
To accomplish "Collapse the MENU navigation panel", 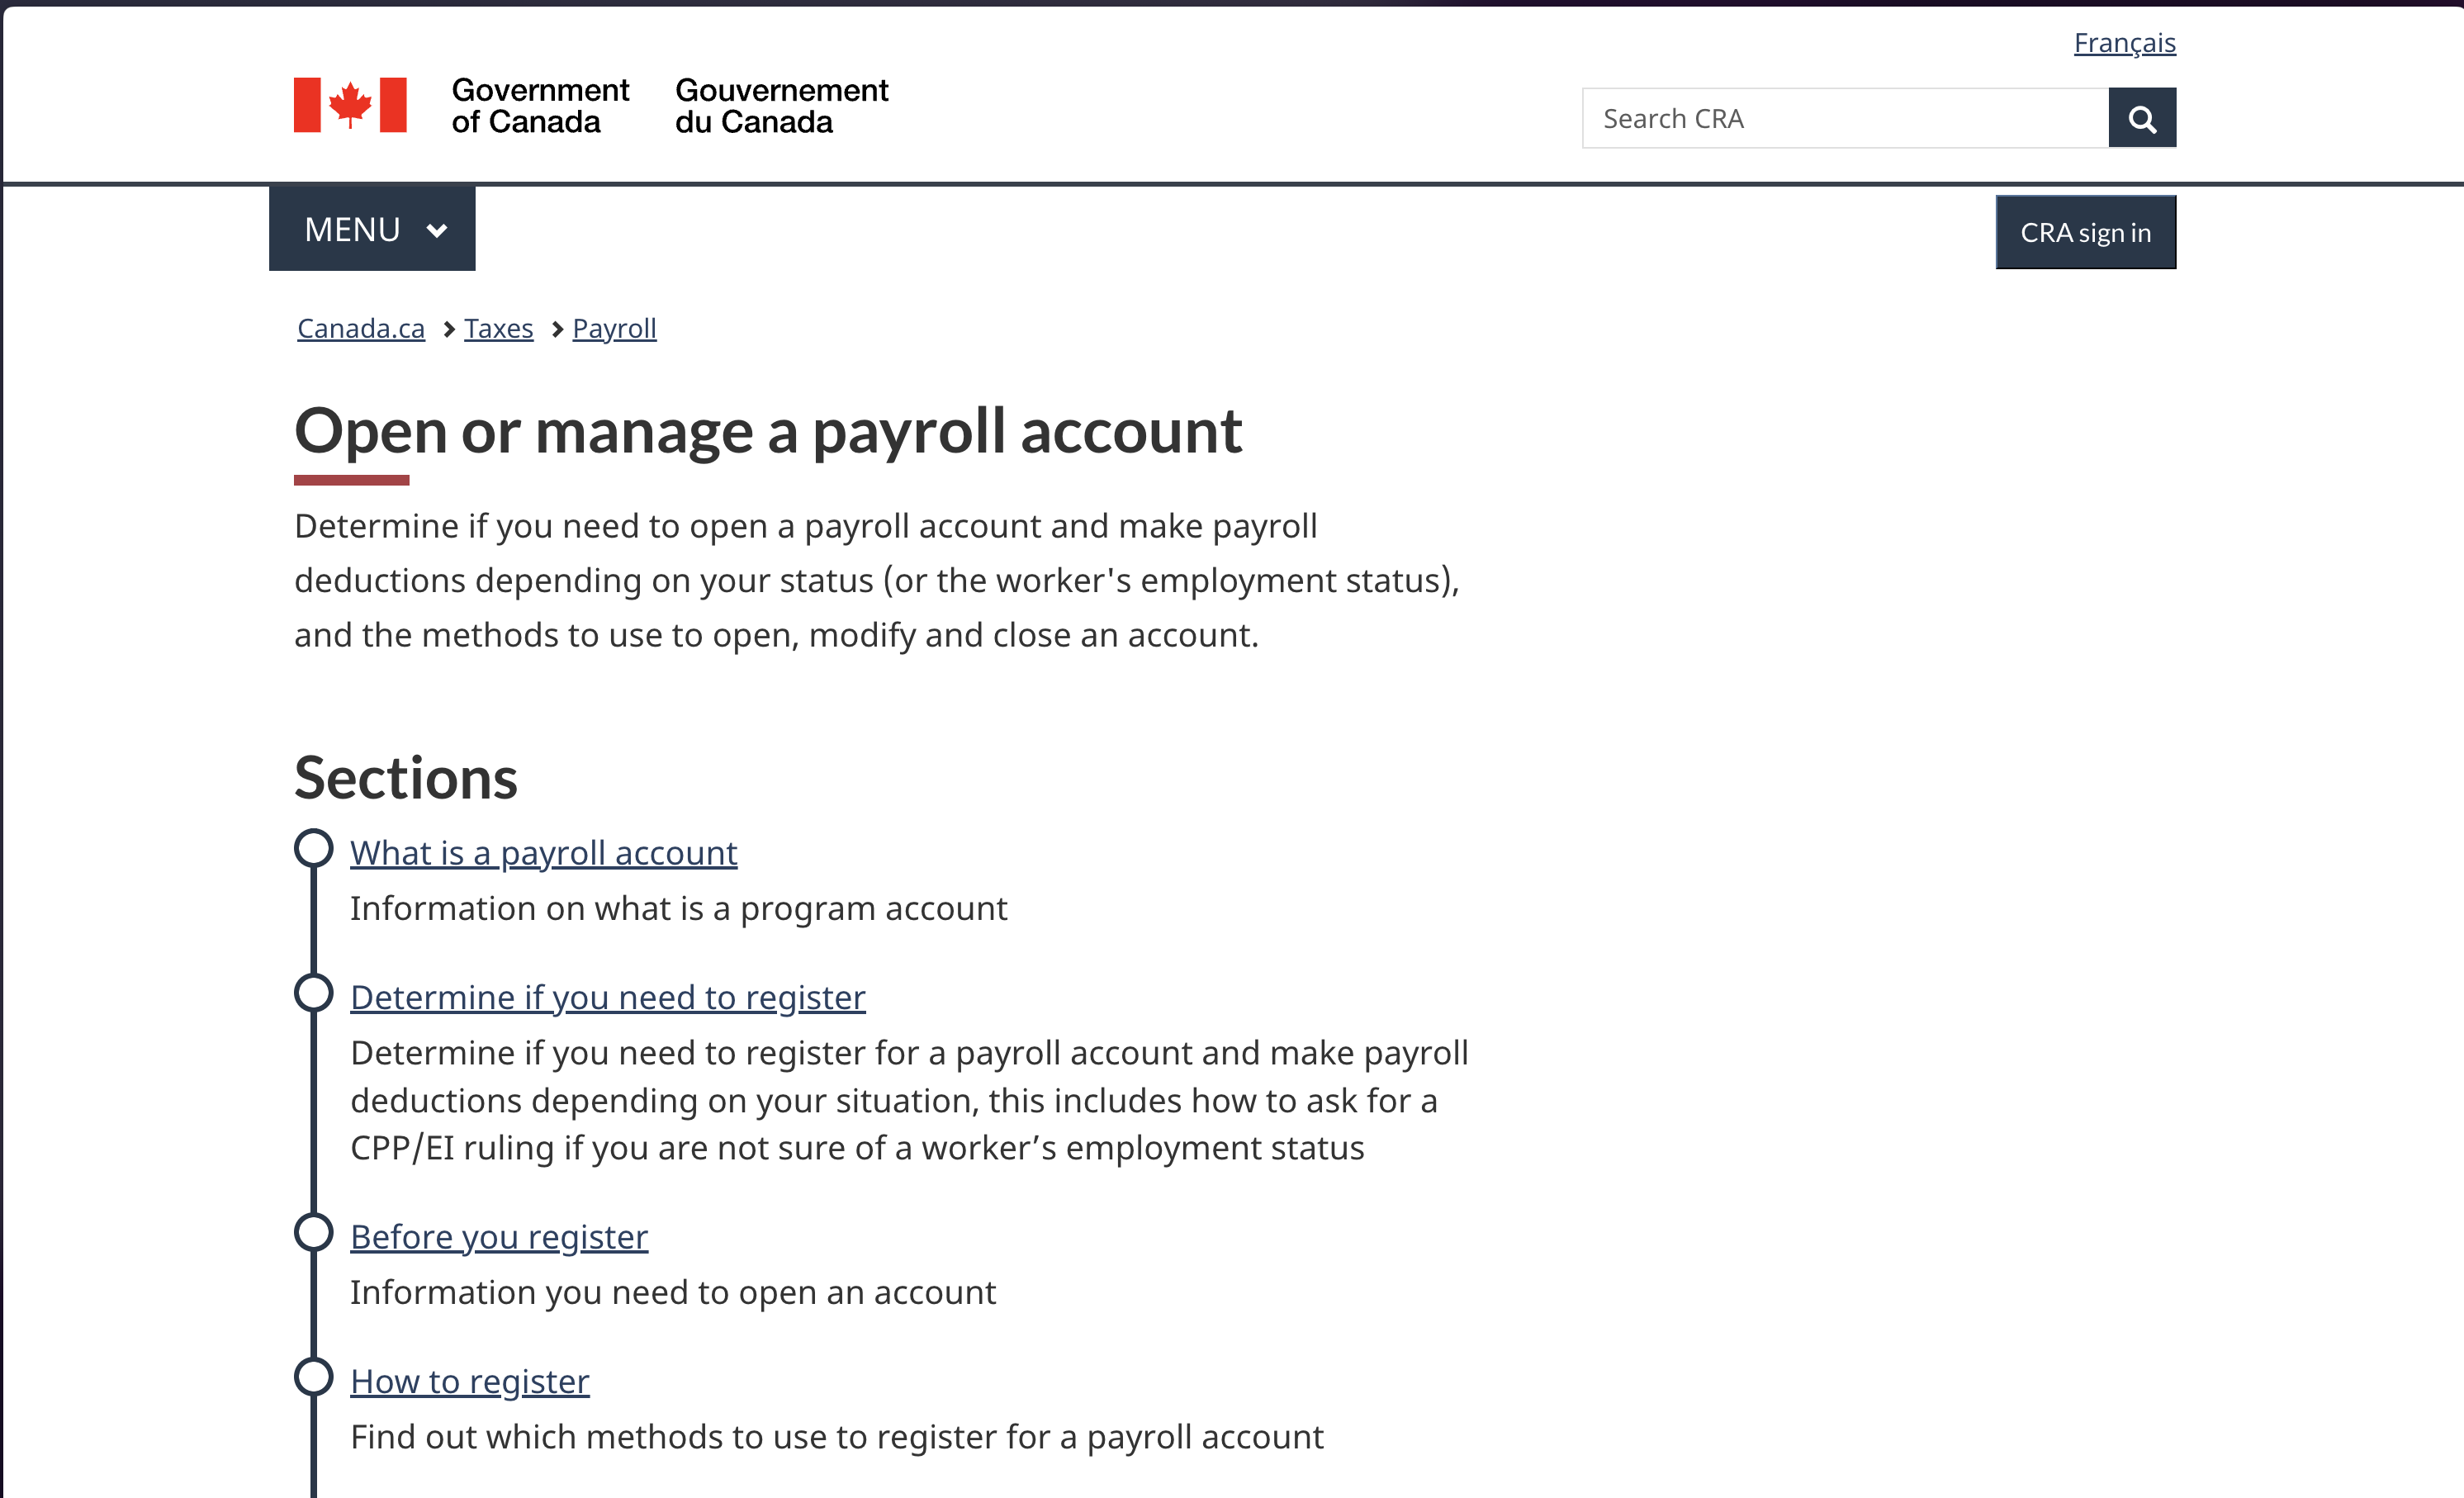I will [x=371, y=229].
